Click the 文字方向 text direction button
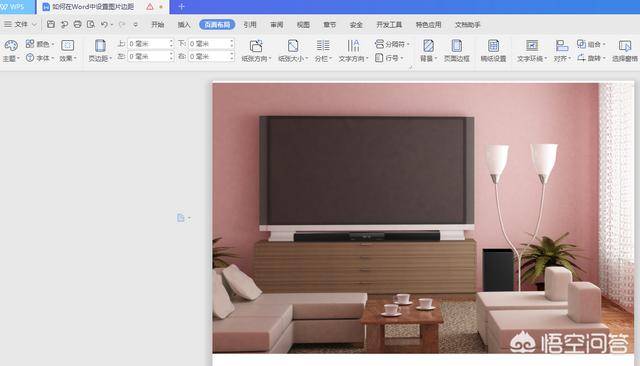This screenshot has width=640, height=366. click(353, 51)
